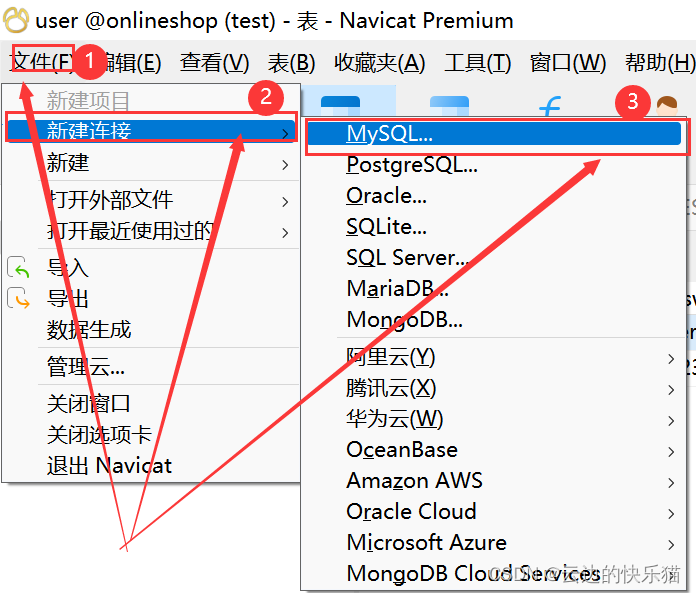Click the highlighted table toolbar icon

click(340, 106)
